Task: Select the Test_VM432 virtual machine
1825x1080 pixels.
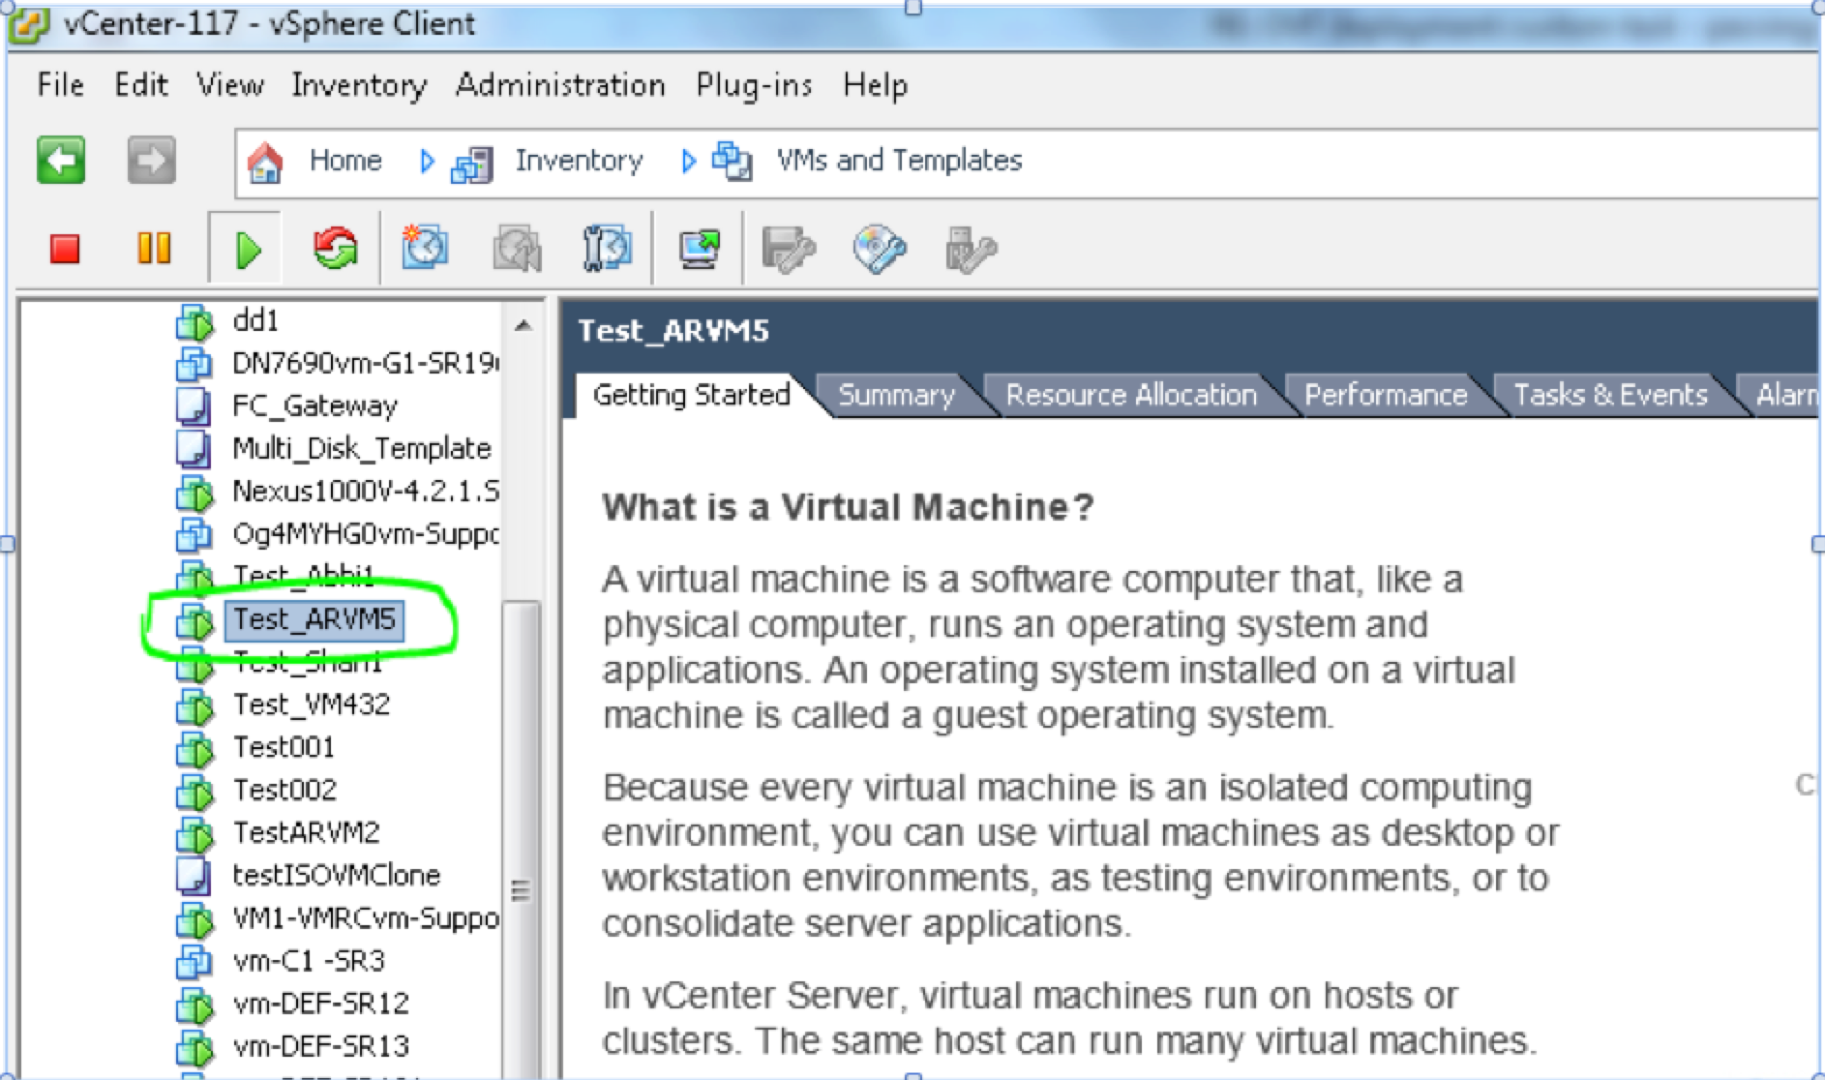Action: point(311,705)
